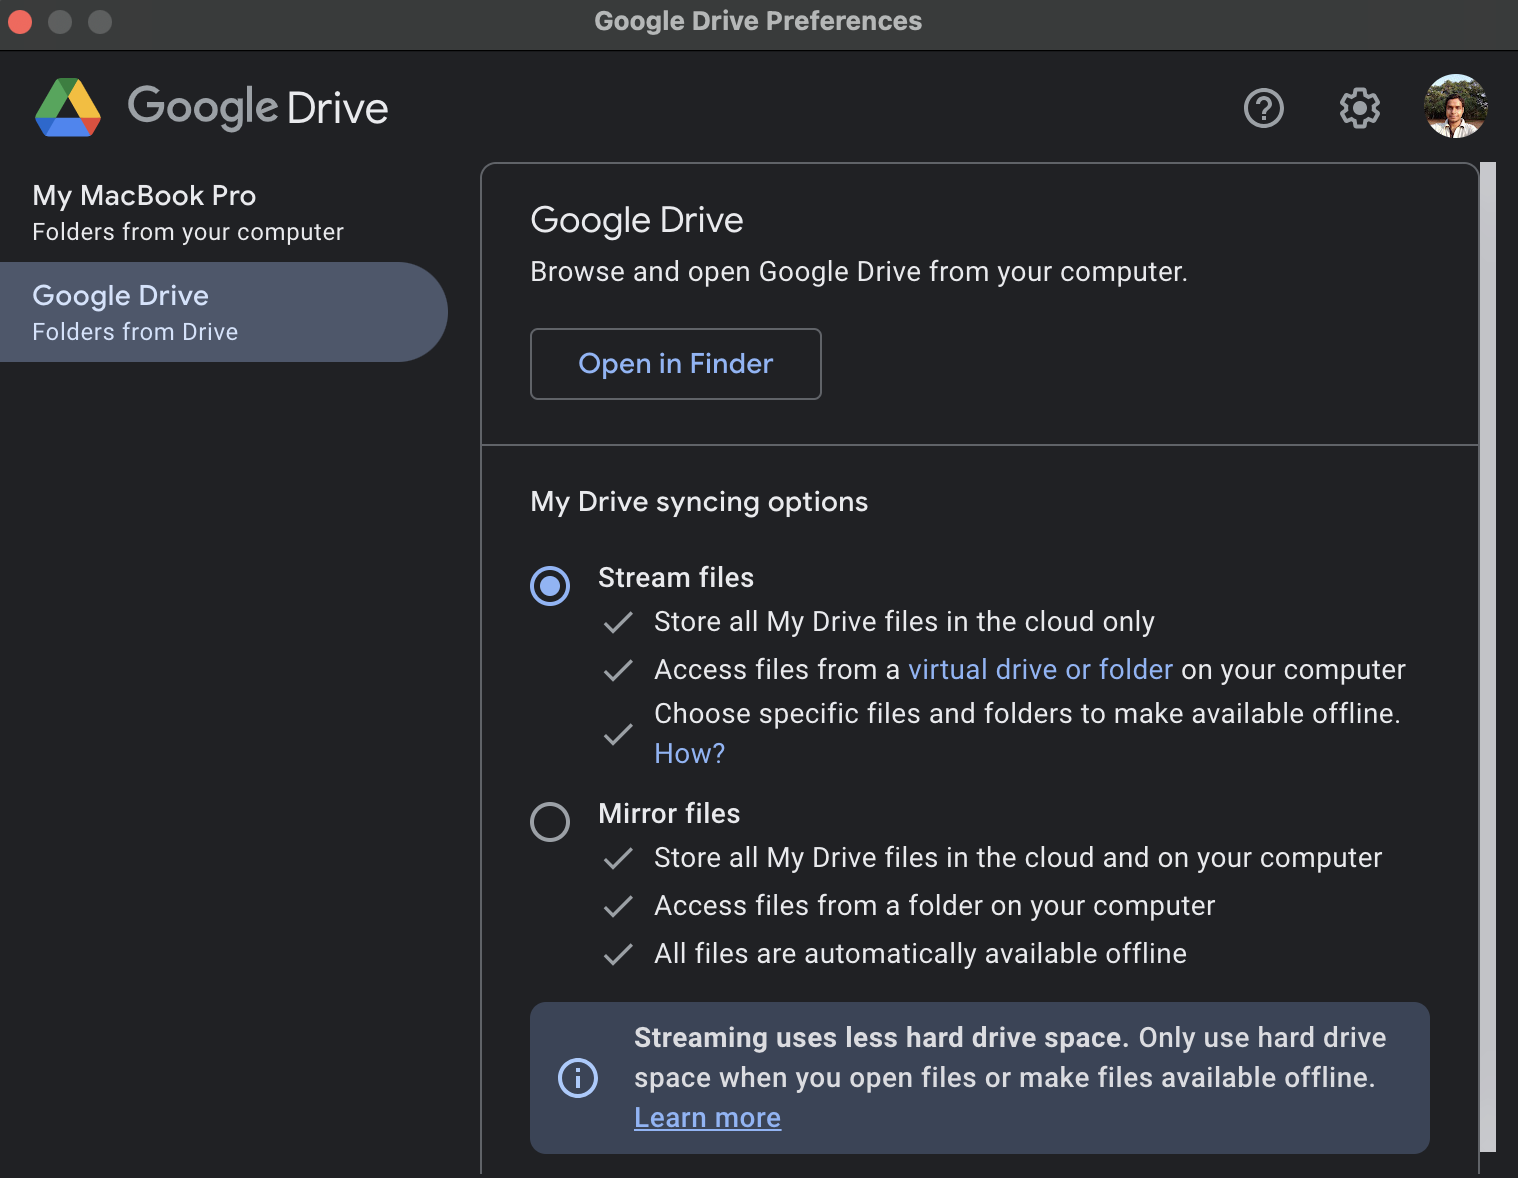1518x1178 pixels.
Task: Select My MacBook Pro in sidebar
Action: 224,212
